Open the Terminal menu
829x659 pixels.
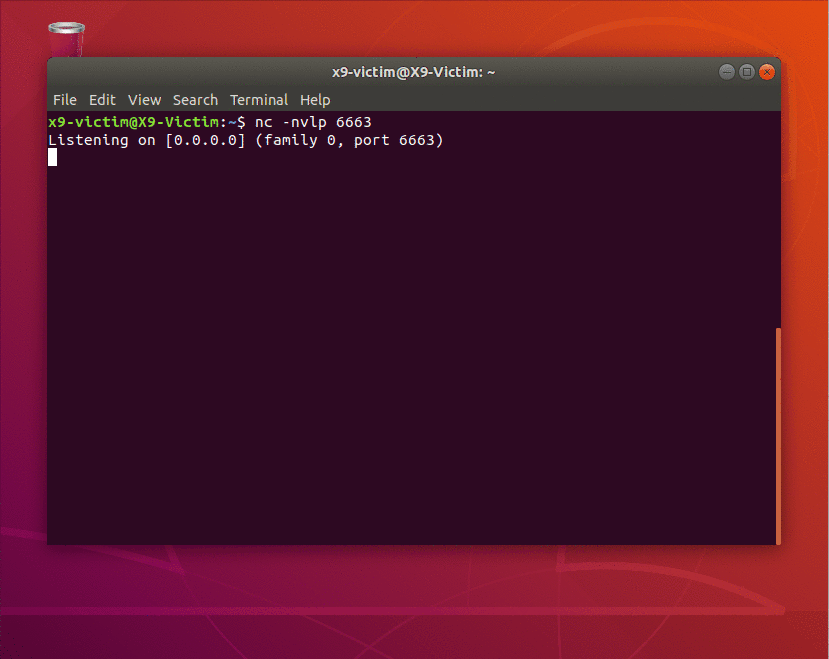[x=259, y=100]
